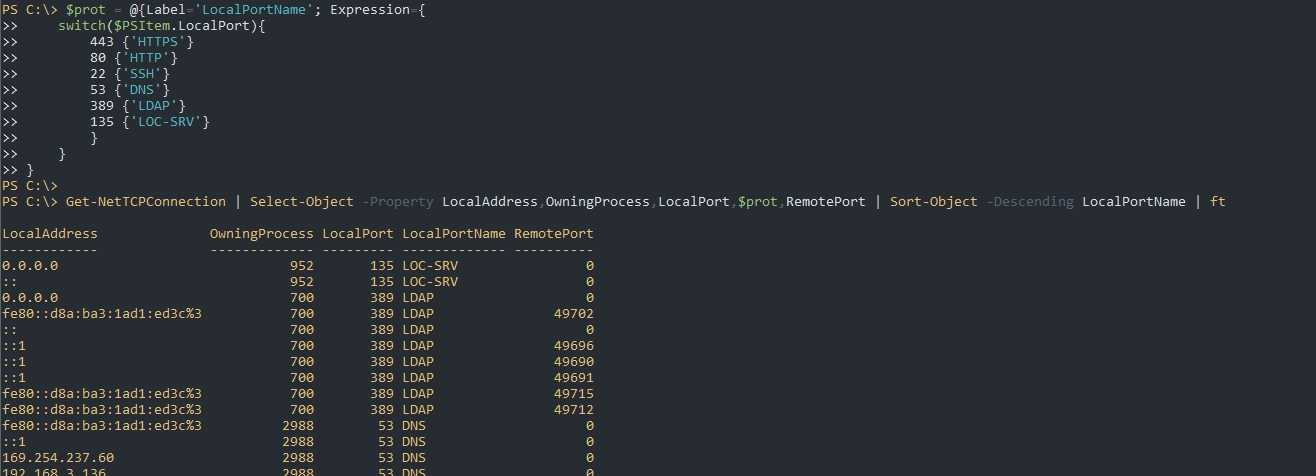Click the Select-Object cmdlet in the pipeline
Viewport: 1316px width, 476px height.
point(302,202)
